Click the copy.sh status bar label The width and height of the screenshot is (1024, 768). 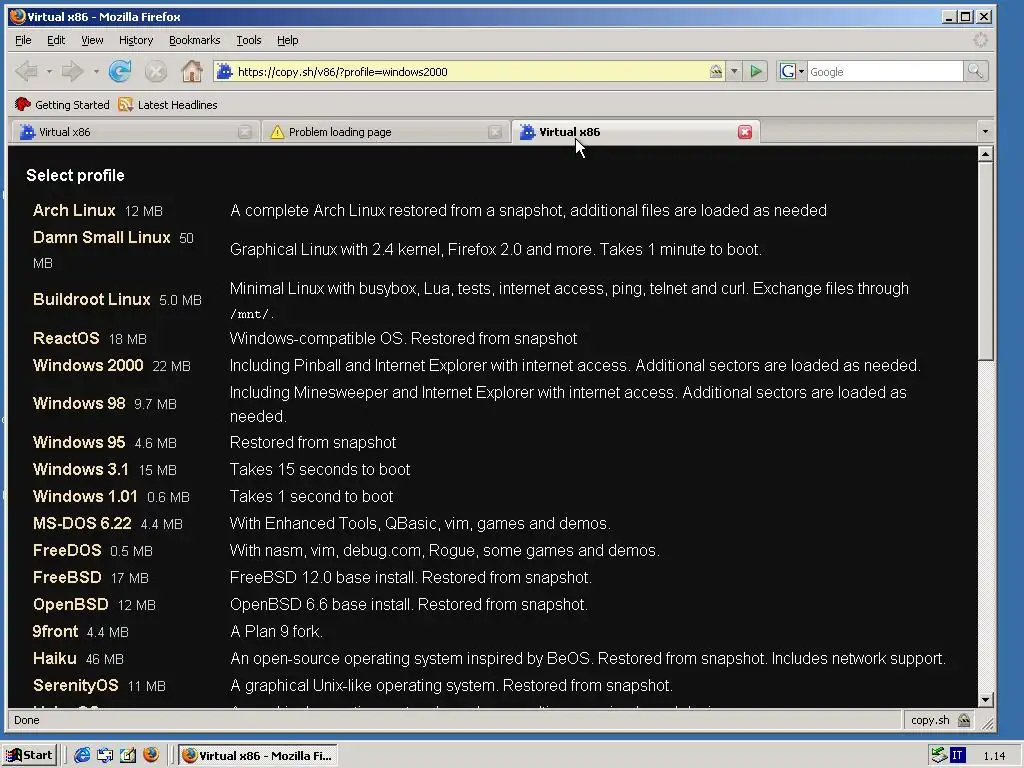point(930,720)
